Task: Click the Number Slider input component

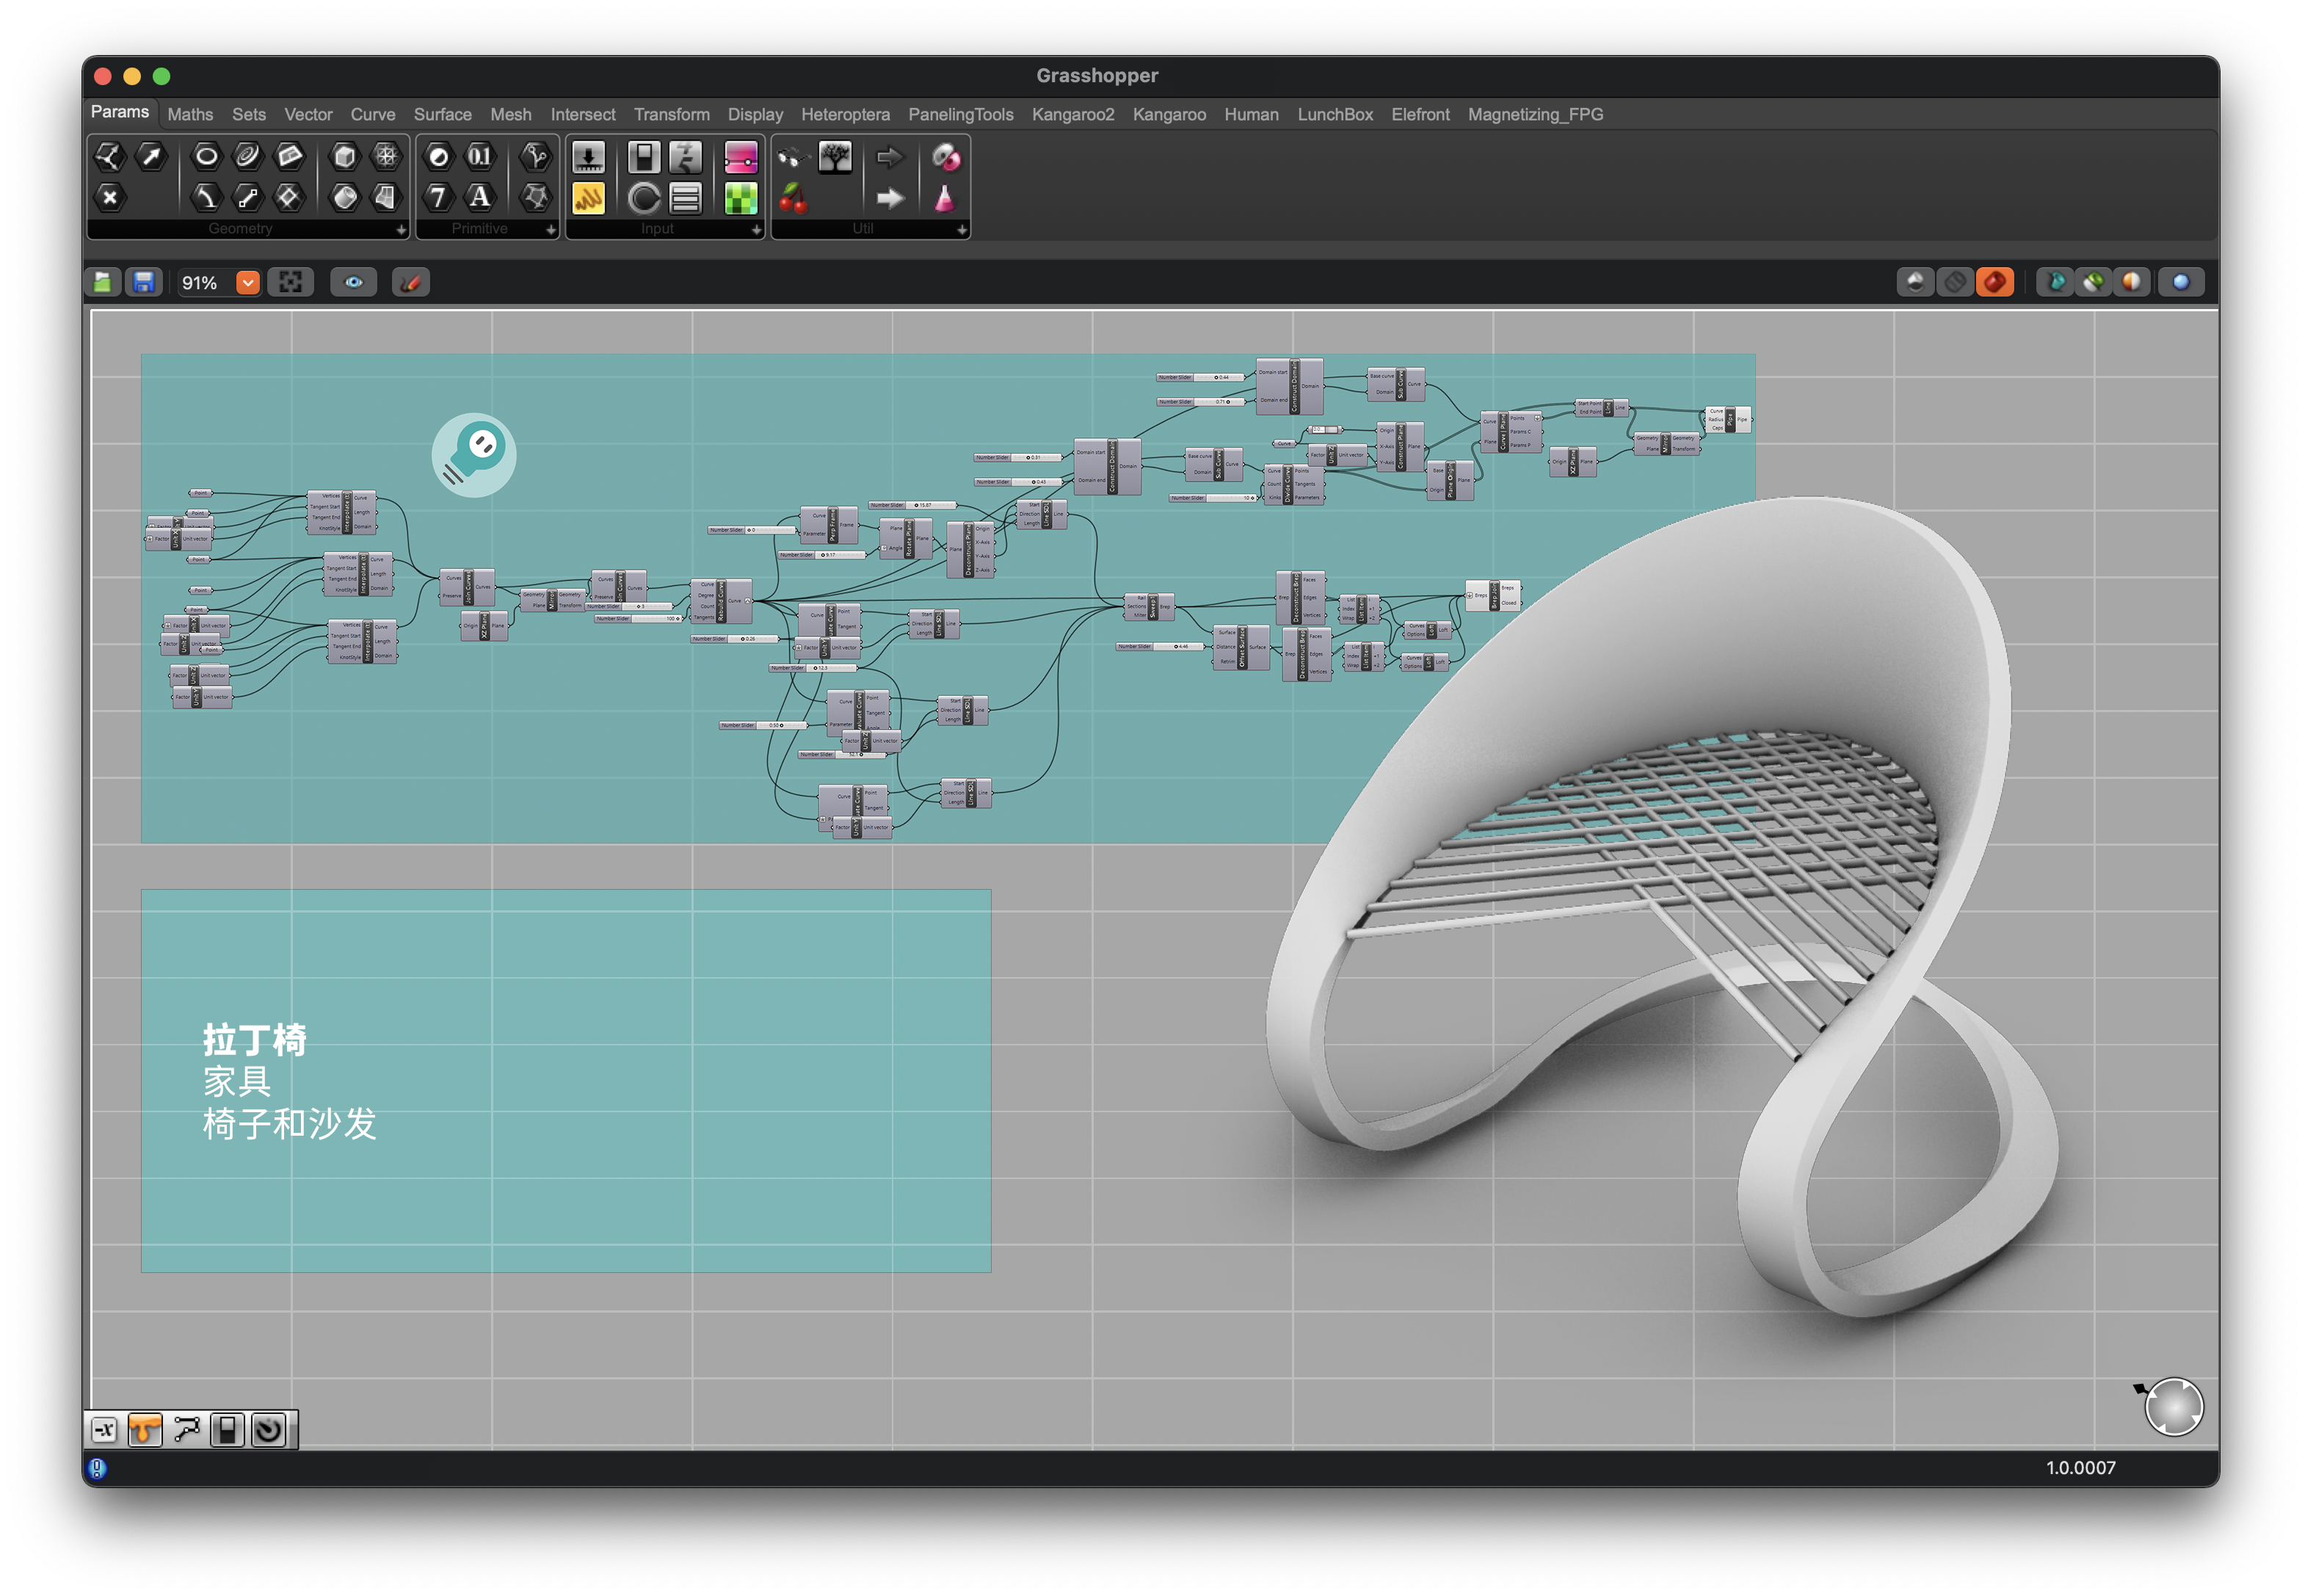Action: [587, 156]
